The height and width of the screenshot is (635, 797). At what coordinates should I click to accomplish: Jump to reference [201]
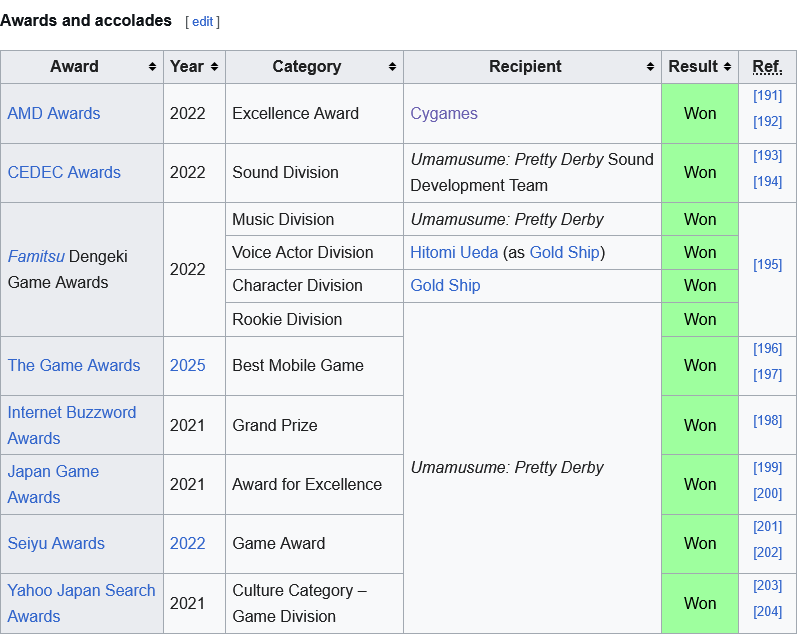[768, 526]
